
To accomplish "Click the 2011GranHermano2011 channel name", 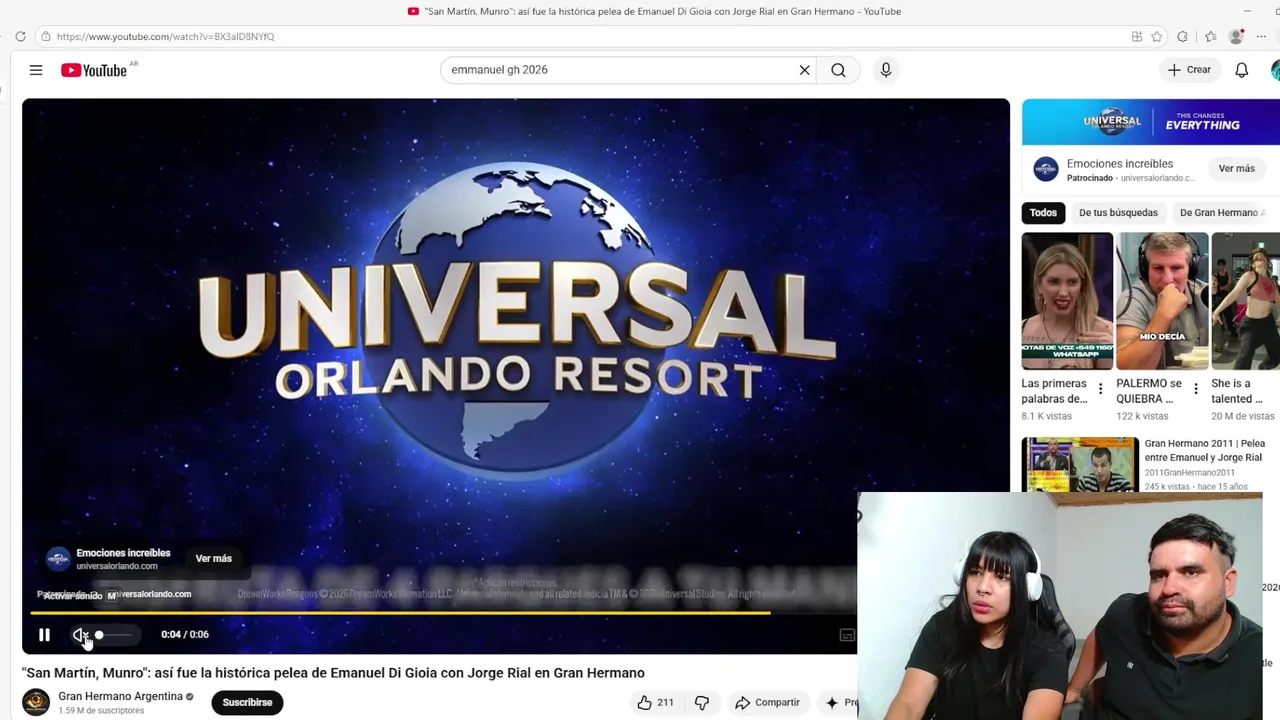I will click(1189, 473).
